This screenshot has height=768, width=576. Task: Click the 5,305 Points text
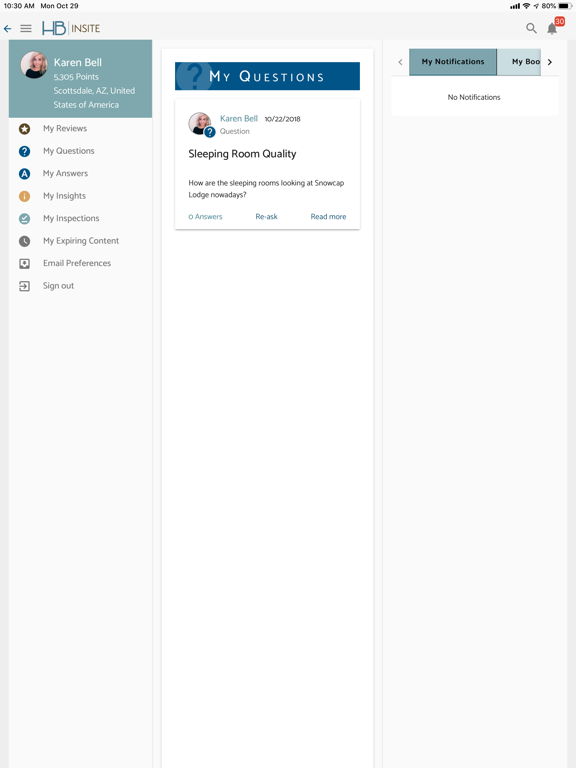[x=76, y=77]
